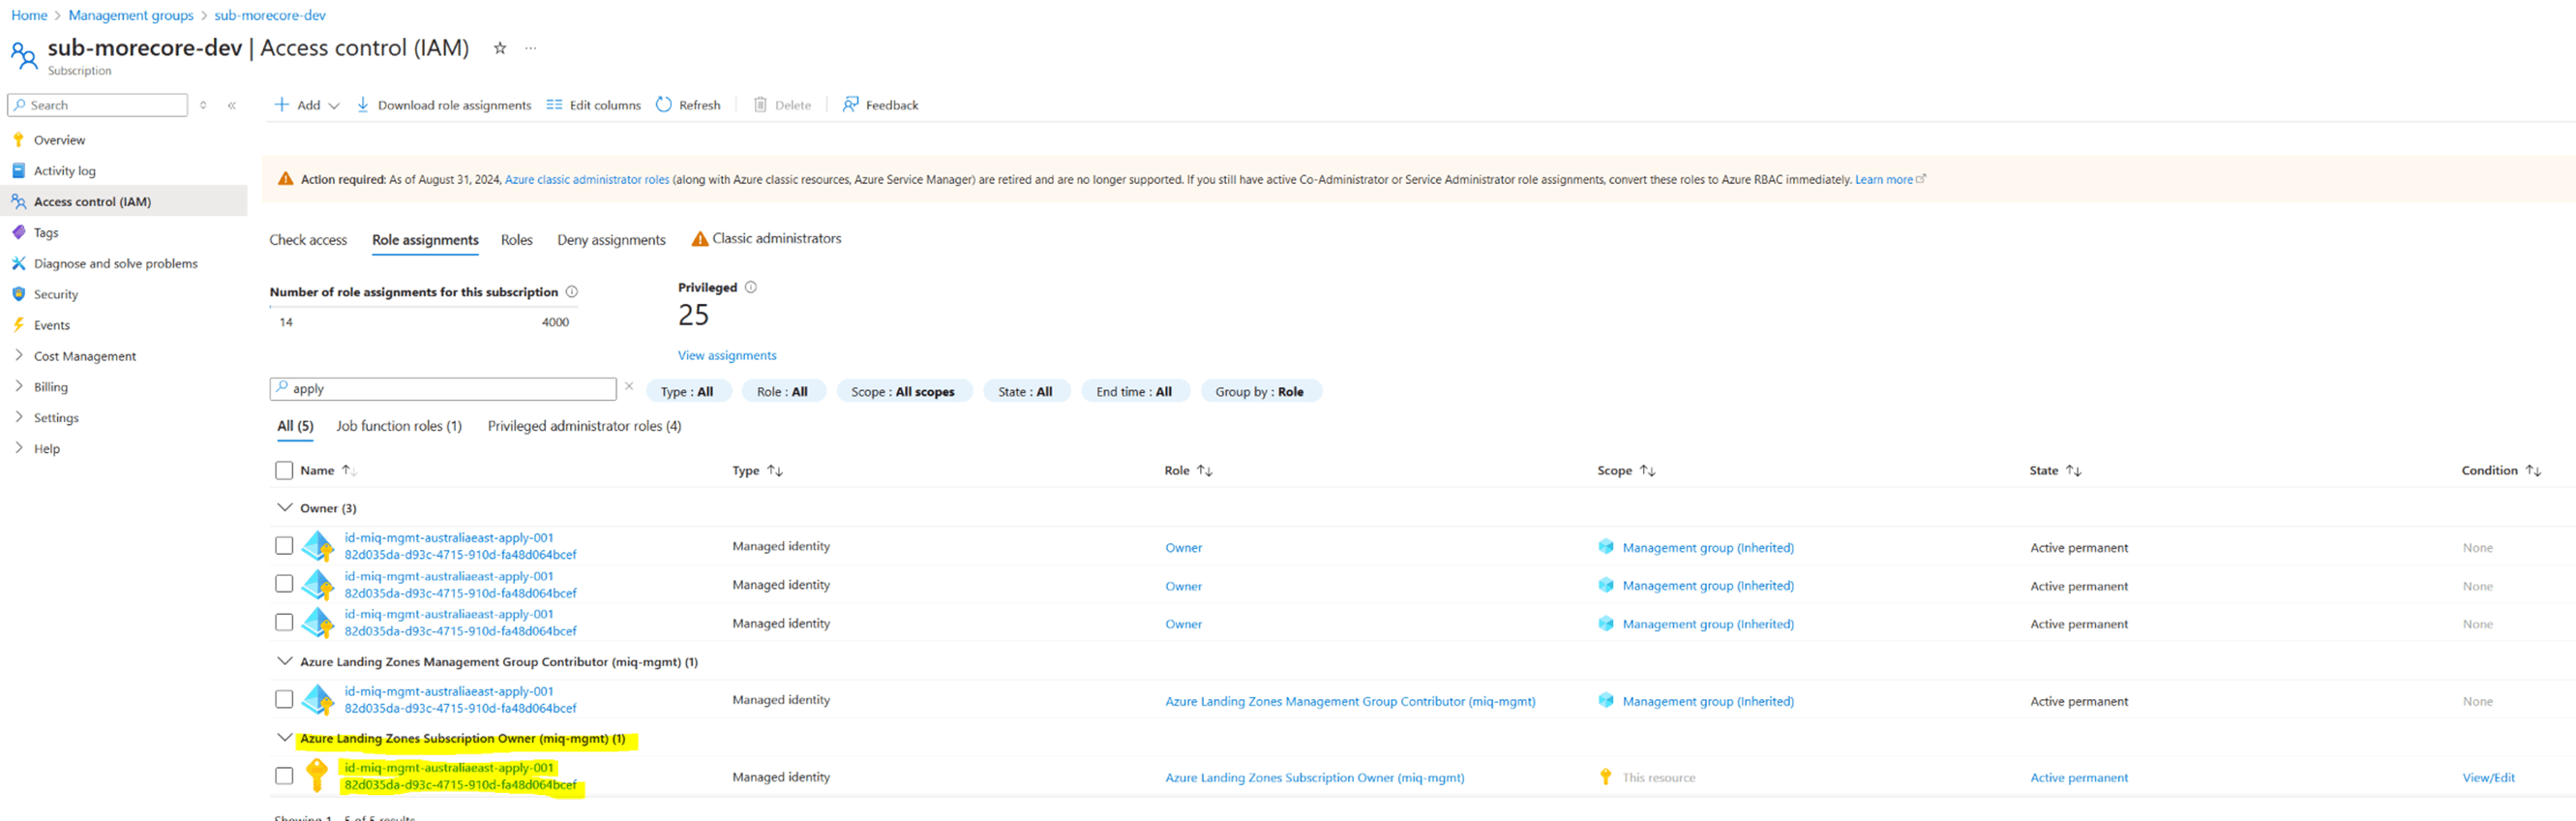
Task: Expand Billing in sidebar
Action: pyautogui.click(x=18, y=386)
